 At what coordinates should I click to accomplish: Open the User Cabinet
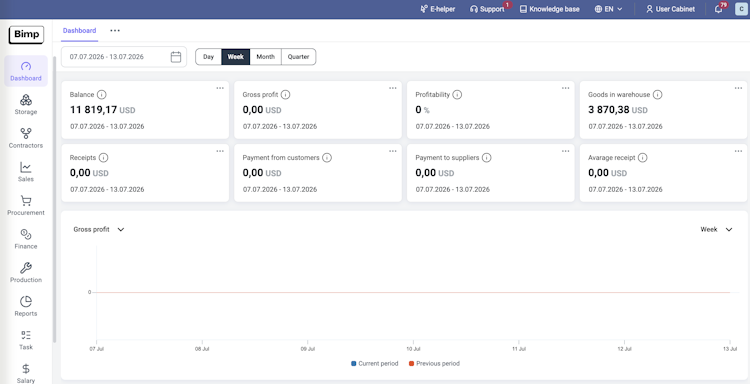670,9
